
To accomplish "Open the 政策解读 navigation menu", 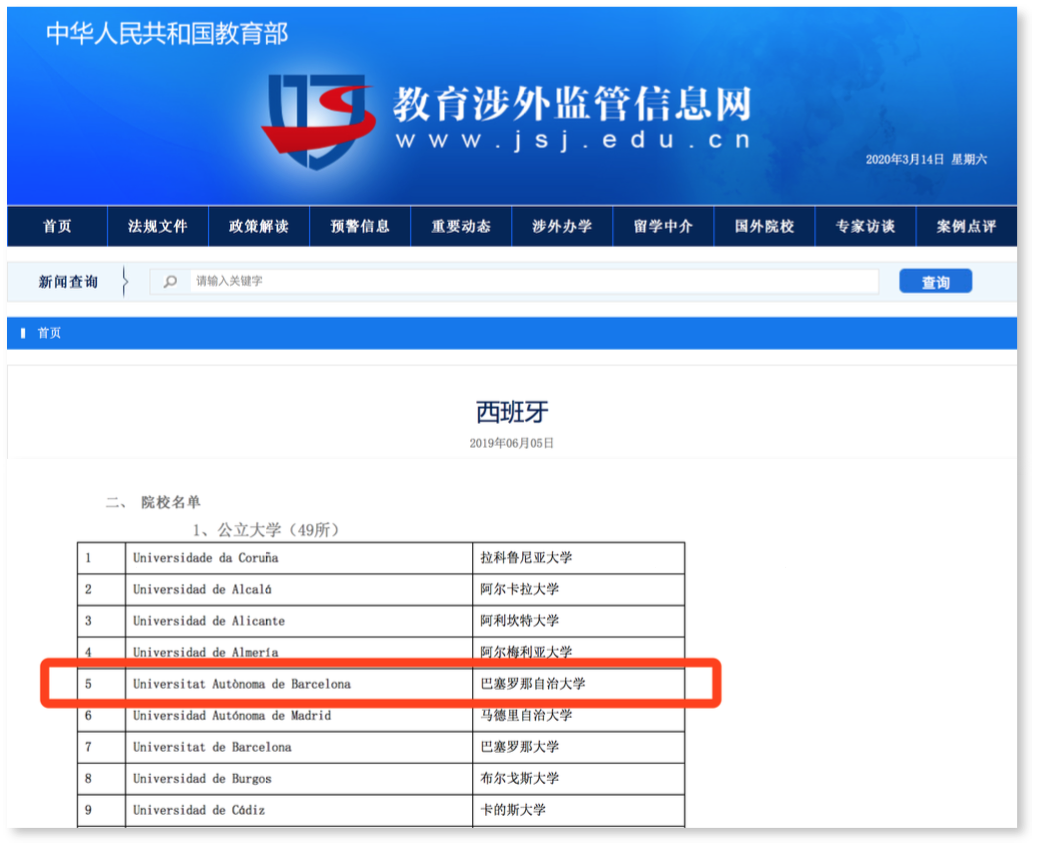I will [258, 226].
